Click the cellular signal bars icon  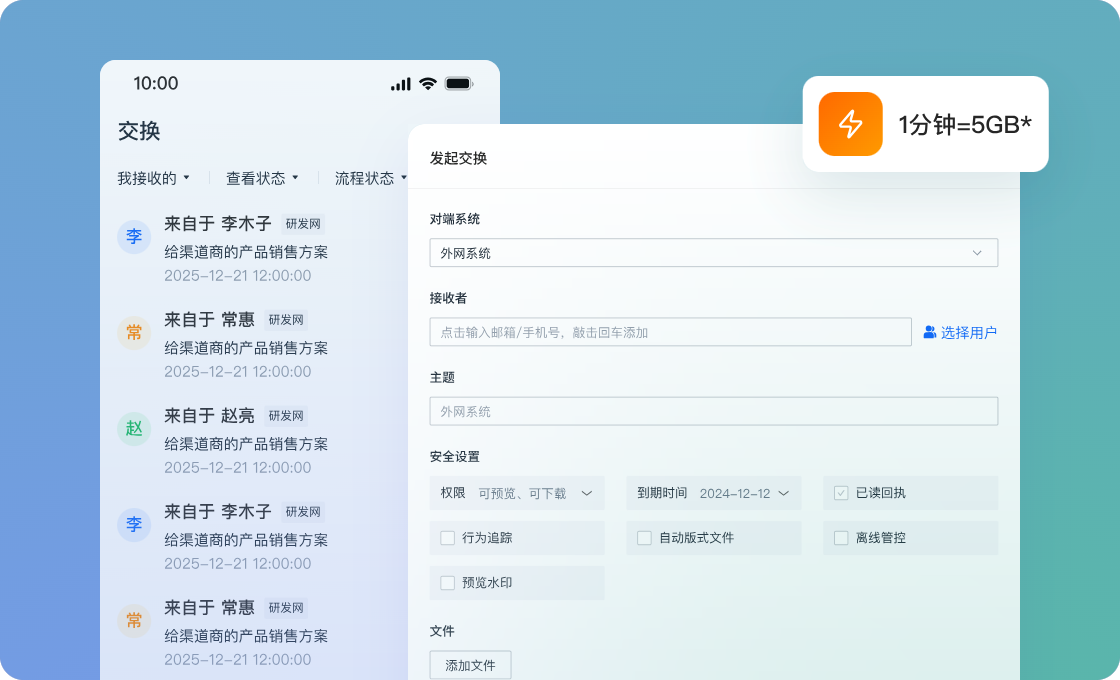click(400, 84)
